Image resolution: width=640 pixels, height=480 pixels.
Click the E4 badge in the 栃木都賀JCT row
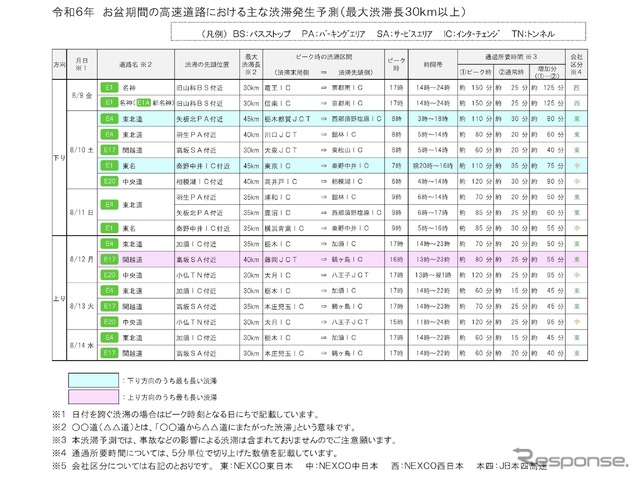click(109, 119)
